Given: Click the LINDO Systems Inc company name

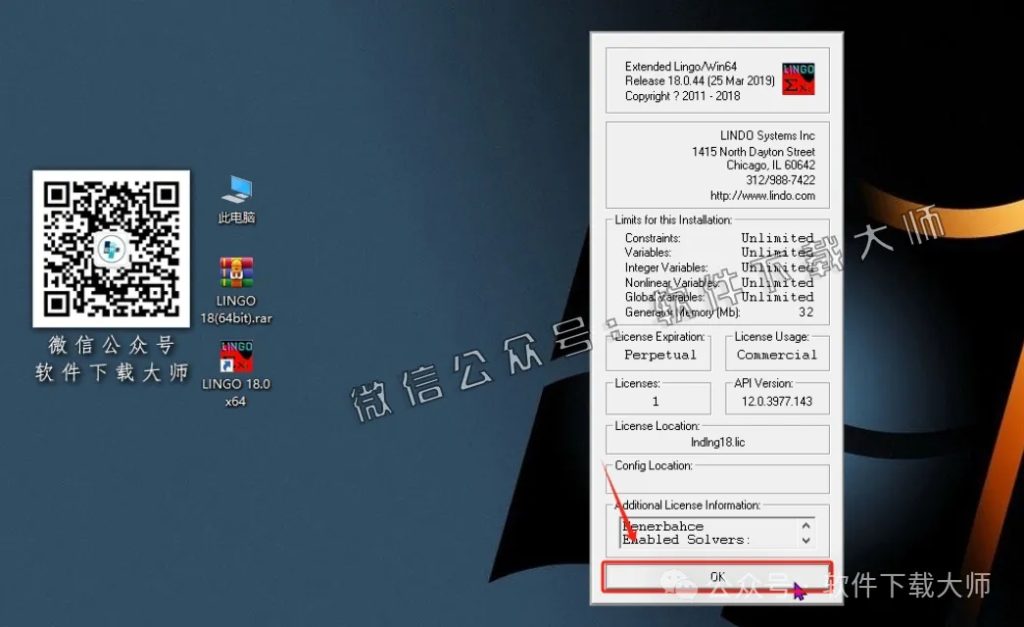Looking at the screenshot, I should pos(767,136).
